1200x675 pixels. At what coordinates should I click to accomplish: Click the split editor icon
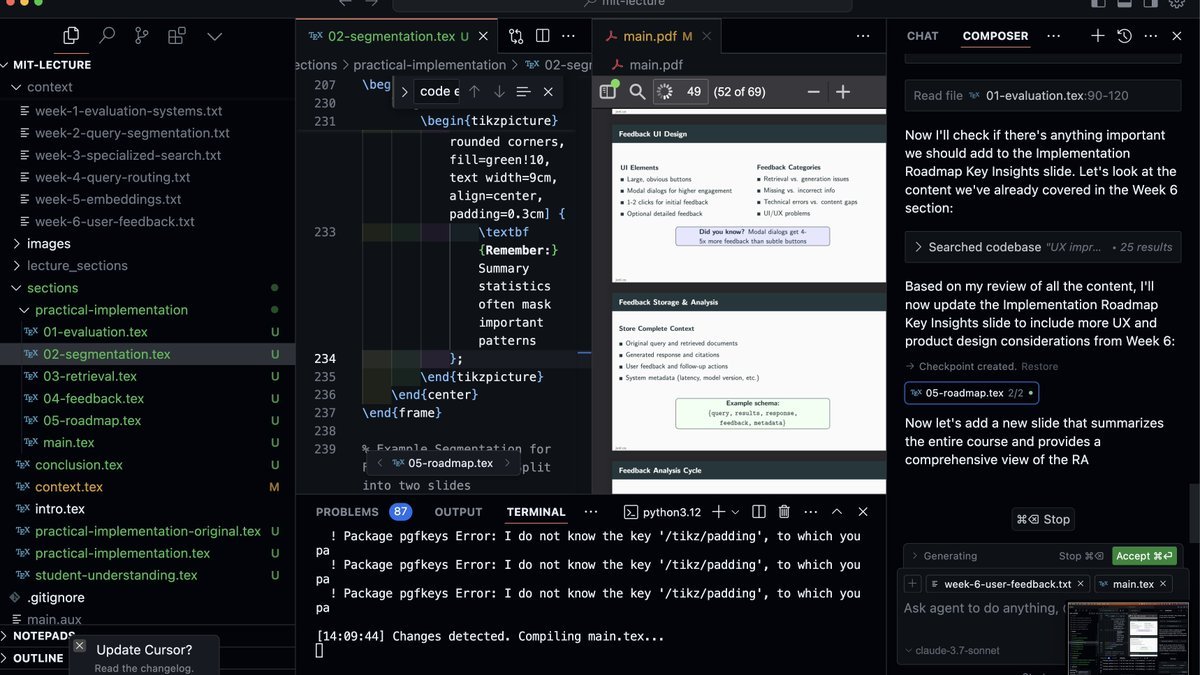coord(542,36)
